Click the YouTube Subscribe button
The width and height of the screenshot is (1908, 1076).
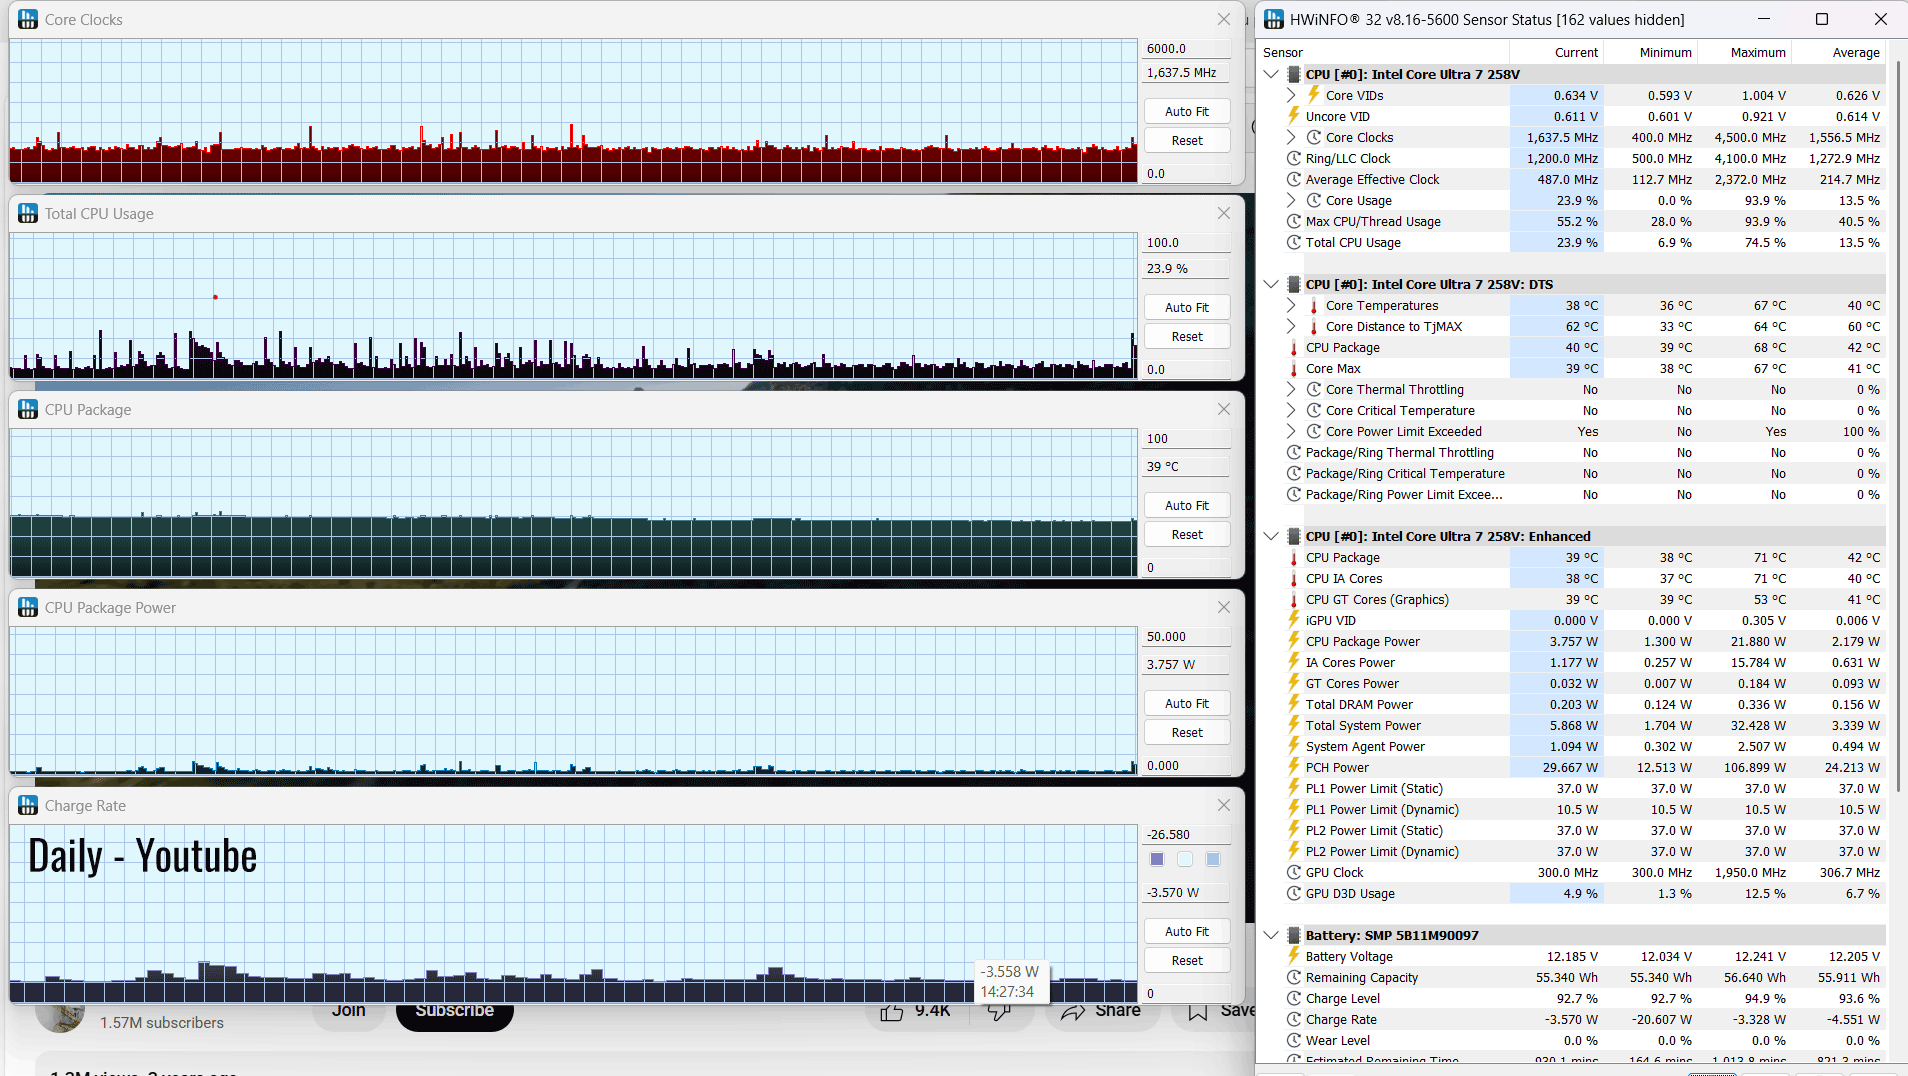pos(455,1012)
